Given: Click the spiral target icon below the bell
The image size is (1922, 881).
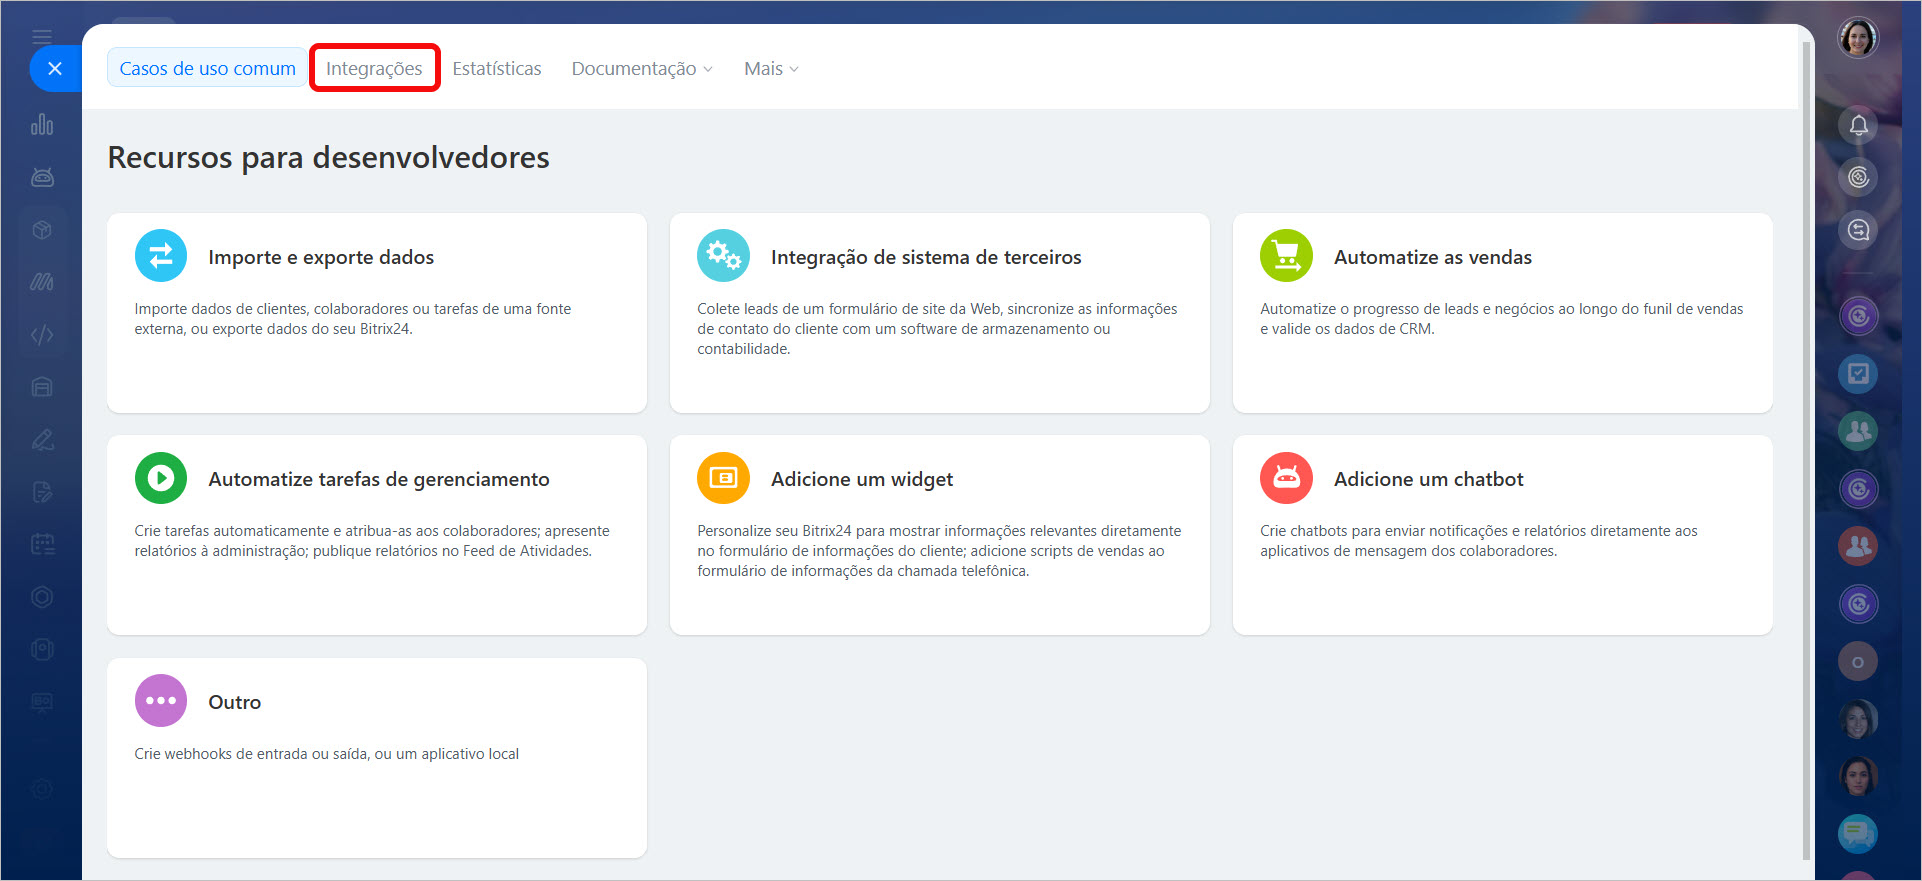Looking at the screenshot, I should (1858, 177).
